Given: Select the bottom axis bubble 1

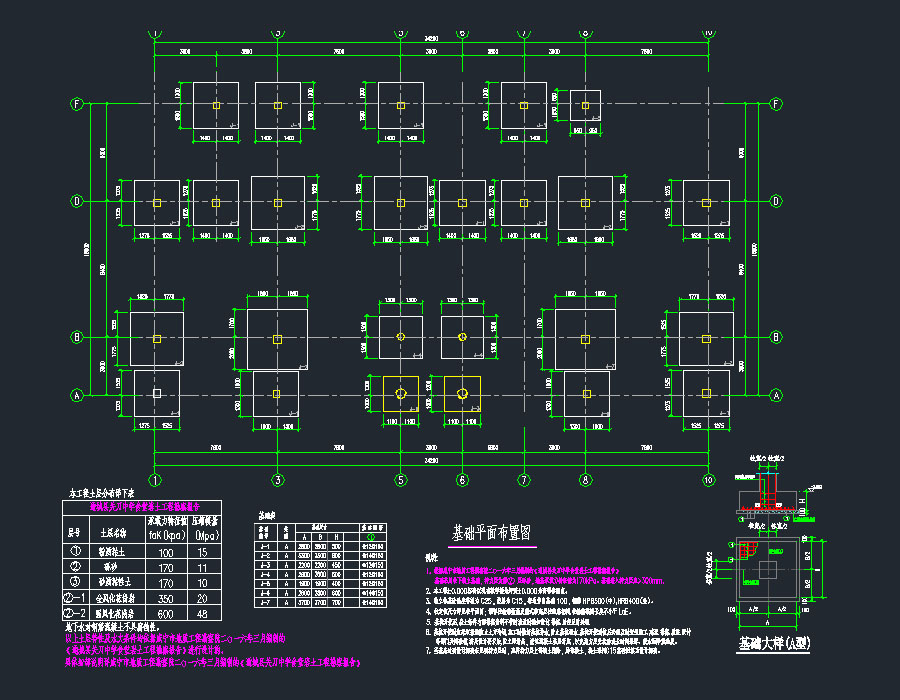Looking at the screenshot, I should click(x=155, y=480).
